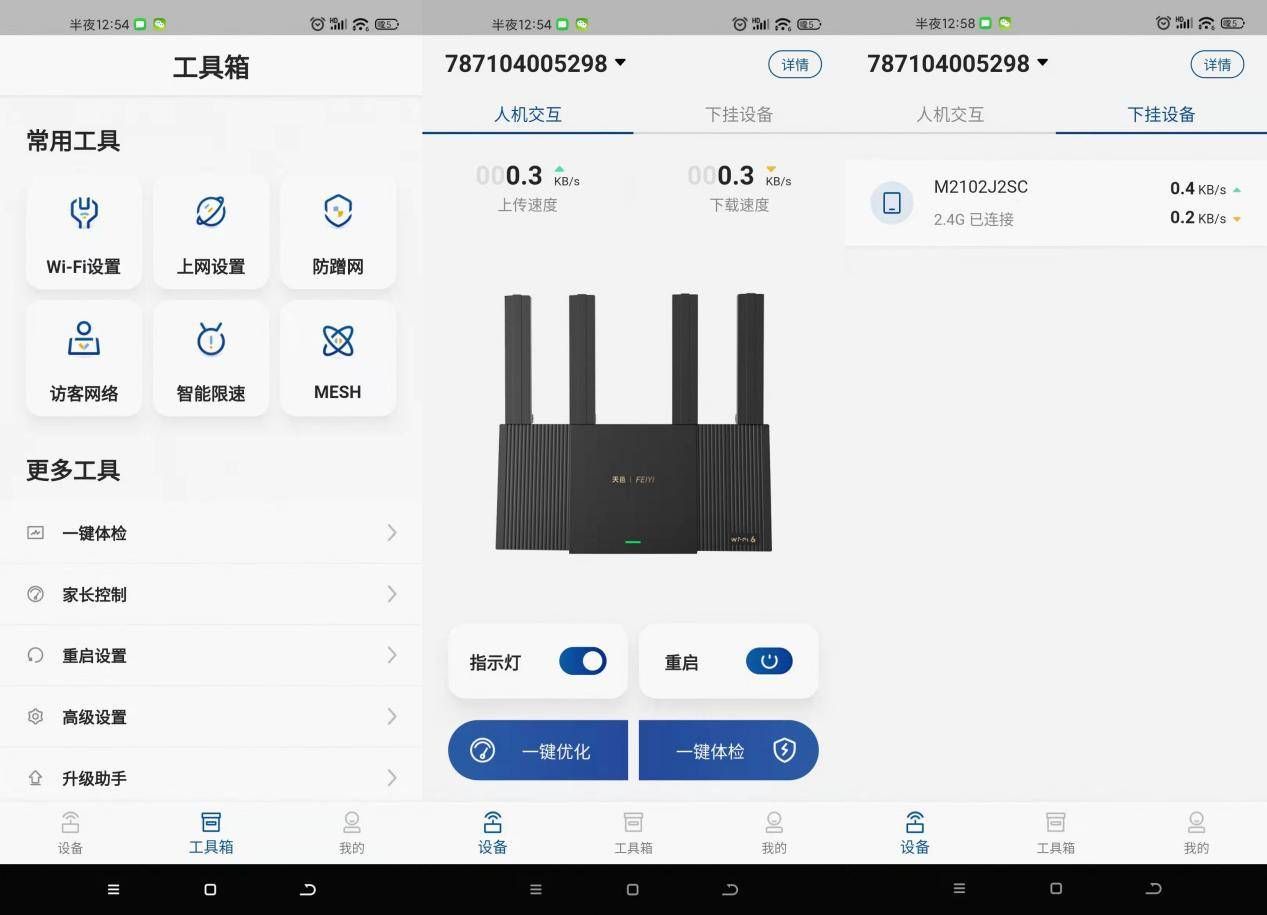
Task: Open the 升级助手 row arrow
Action: pos(392,777)
